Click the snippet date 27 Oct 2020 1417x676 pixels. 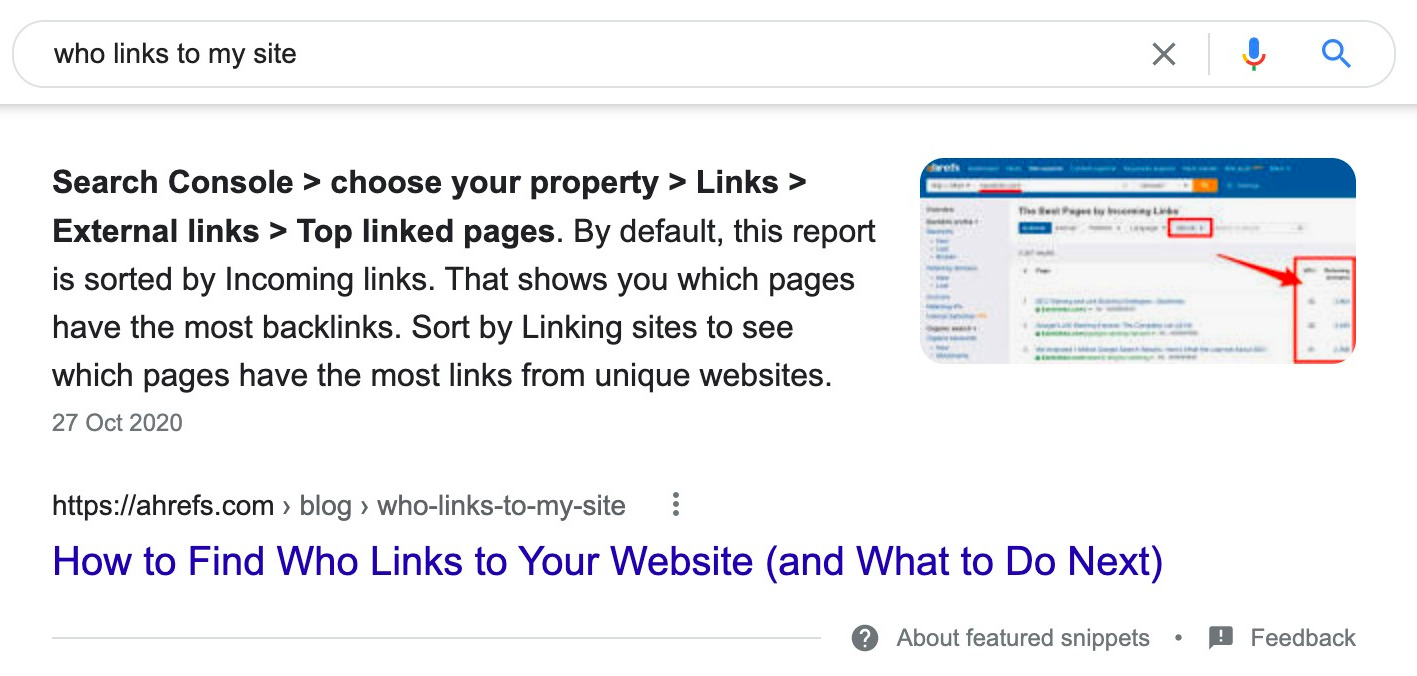[x=117, y=422]
